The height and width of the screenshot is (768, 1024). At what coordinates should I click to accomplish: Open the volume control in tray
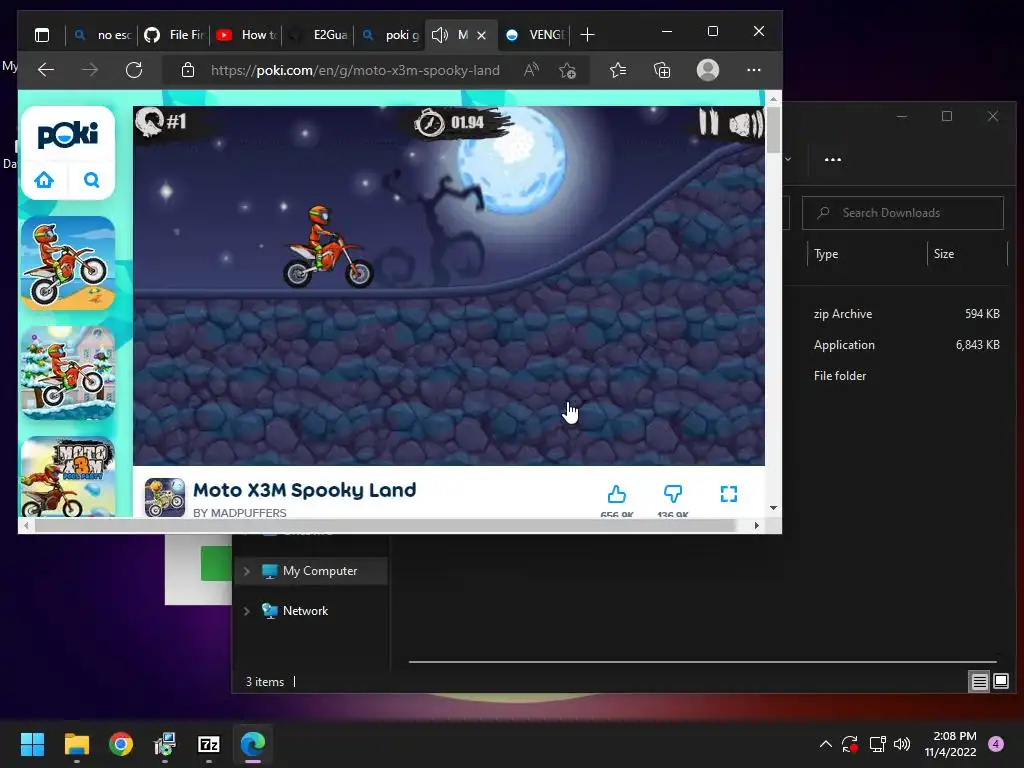click(902, 744)
